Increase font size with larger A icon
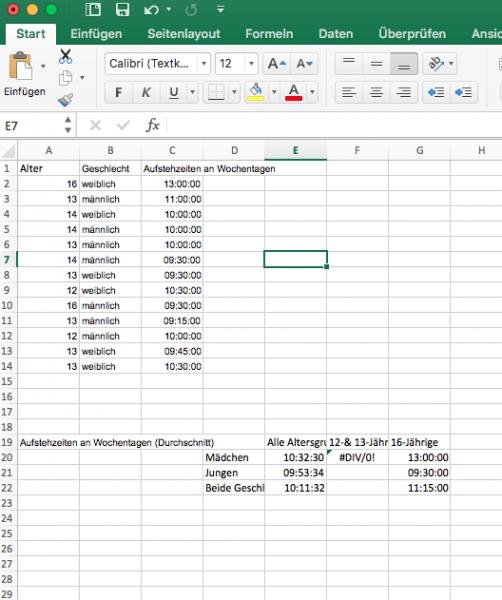Viewport: 502px width, 600px height. click(x=277, y=64)
